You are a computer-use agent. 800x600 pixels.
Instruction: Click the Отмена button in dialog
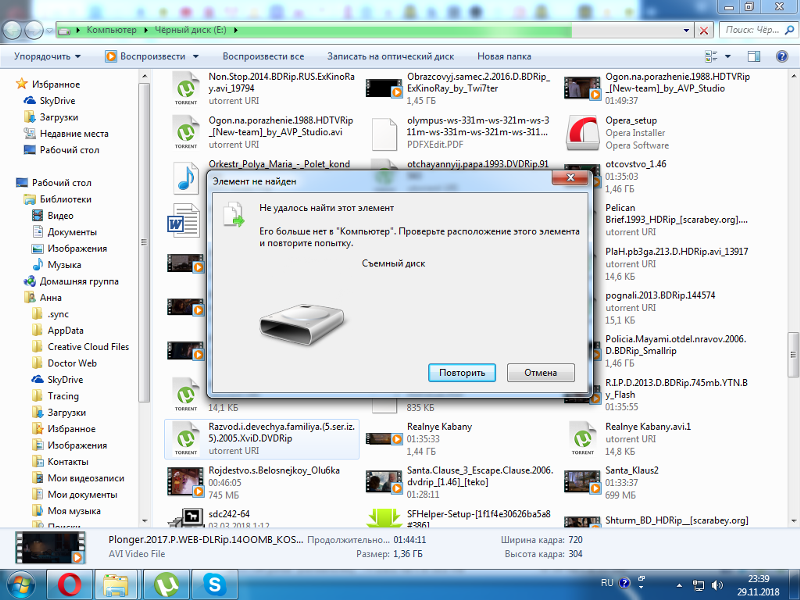coord(540,372)
